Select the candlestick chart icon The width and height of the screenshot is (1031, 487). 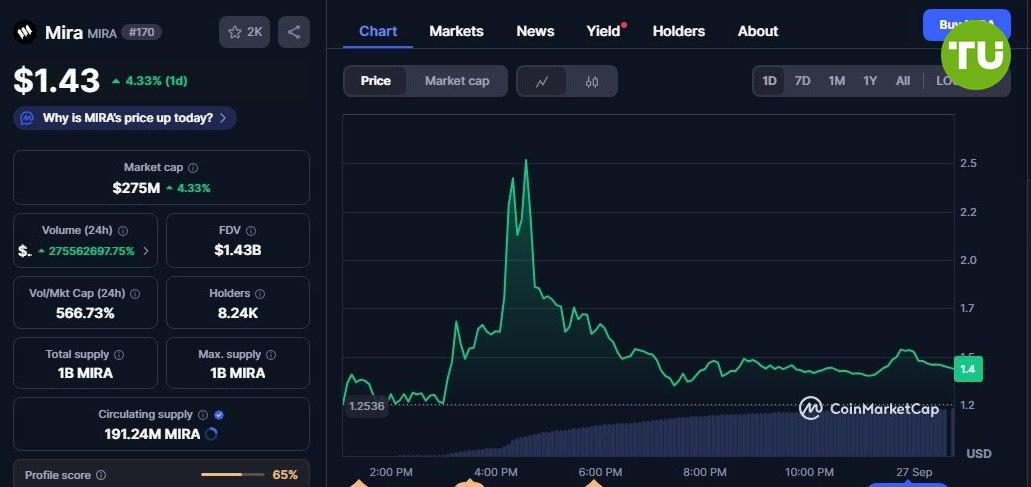tap(592, 81)
